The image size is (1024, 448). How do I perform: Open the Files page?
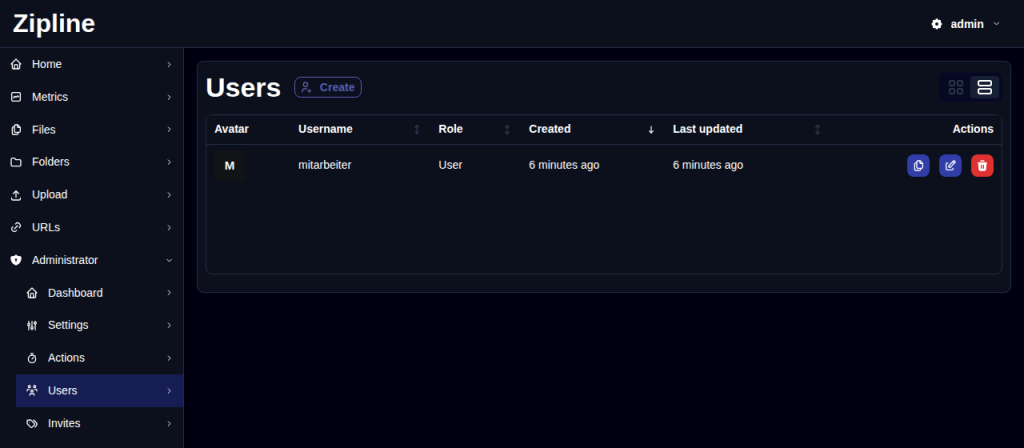[x=91, y=129]
